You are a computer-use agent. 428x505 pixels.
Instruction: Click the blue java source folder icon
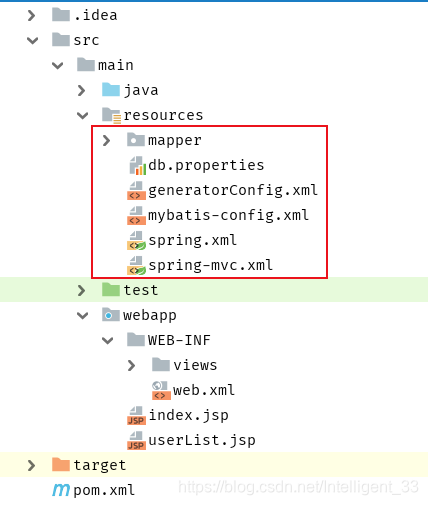coord(111,90)
